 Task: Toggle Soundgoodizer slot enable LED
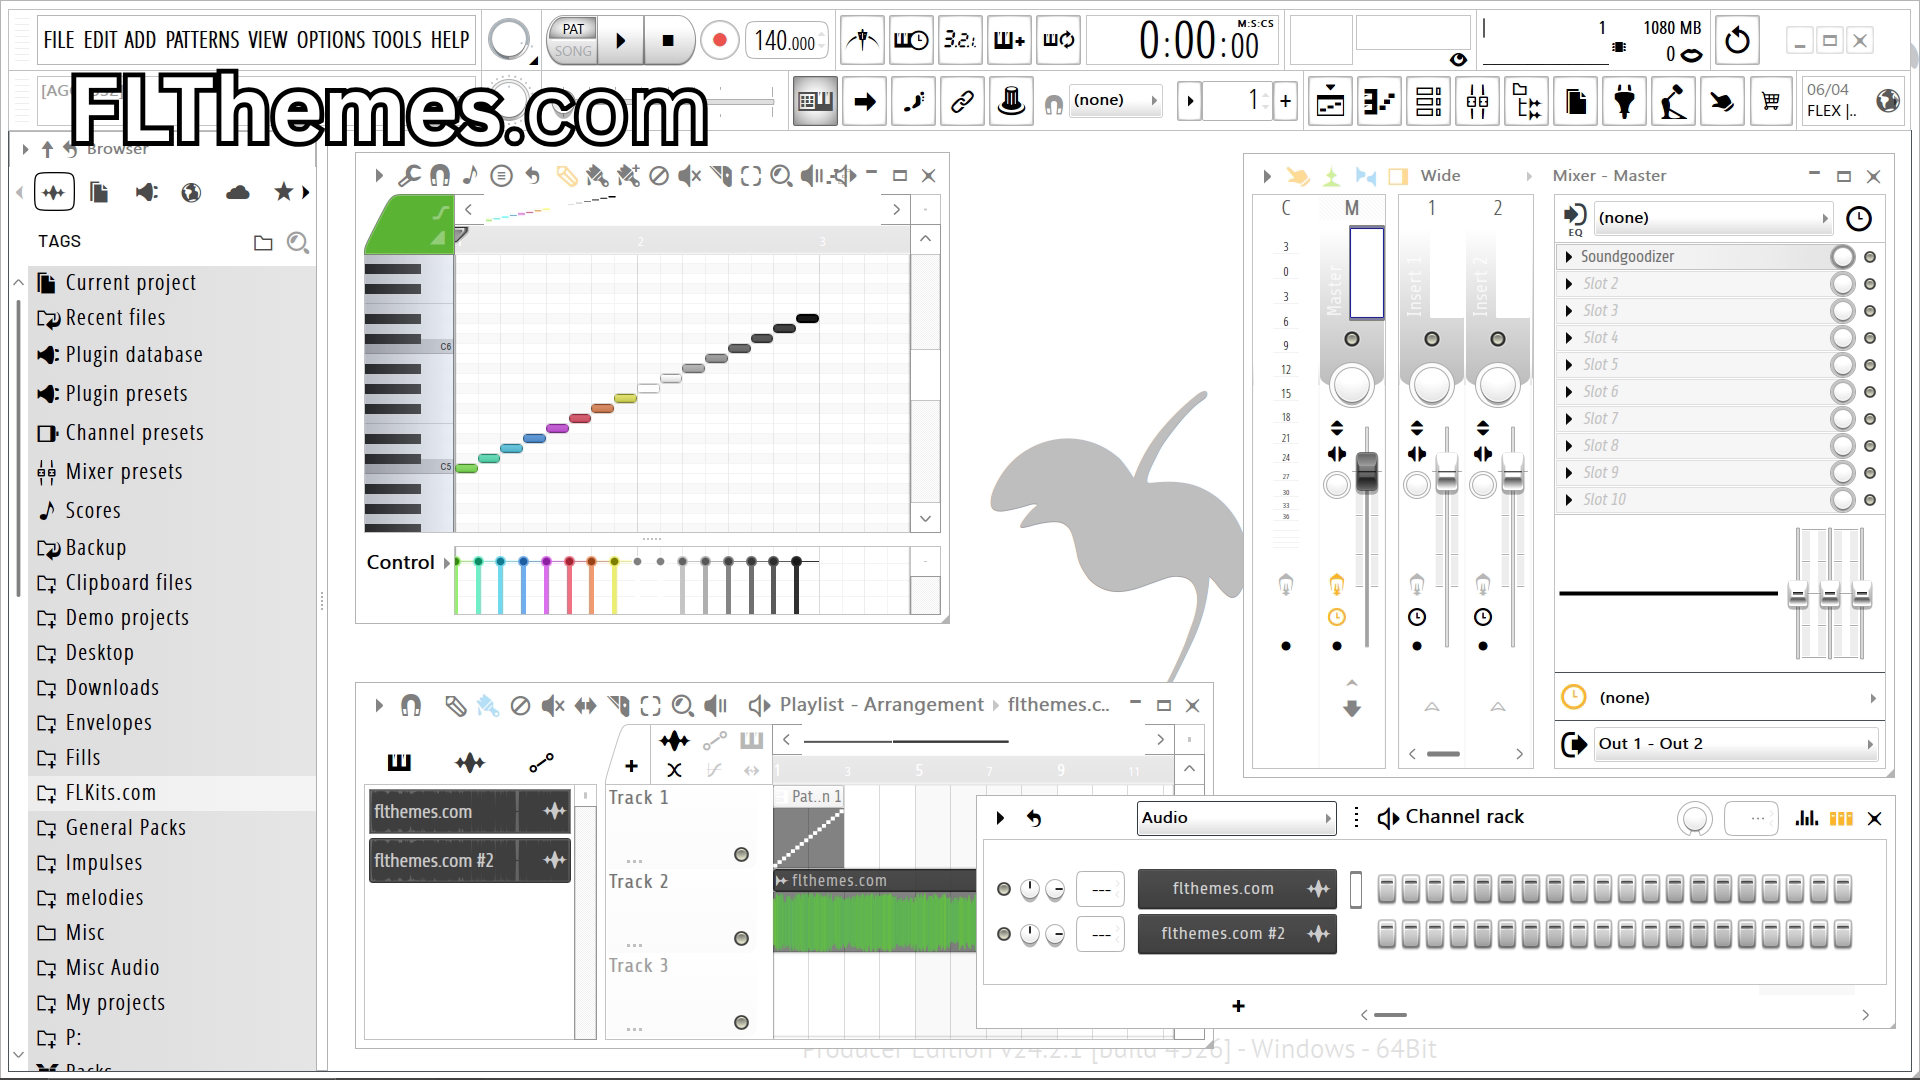click(1870, 257)
